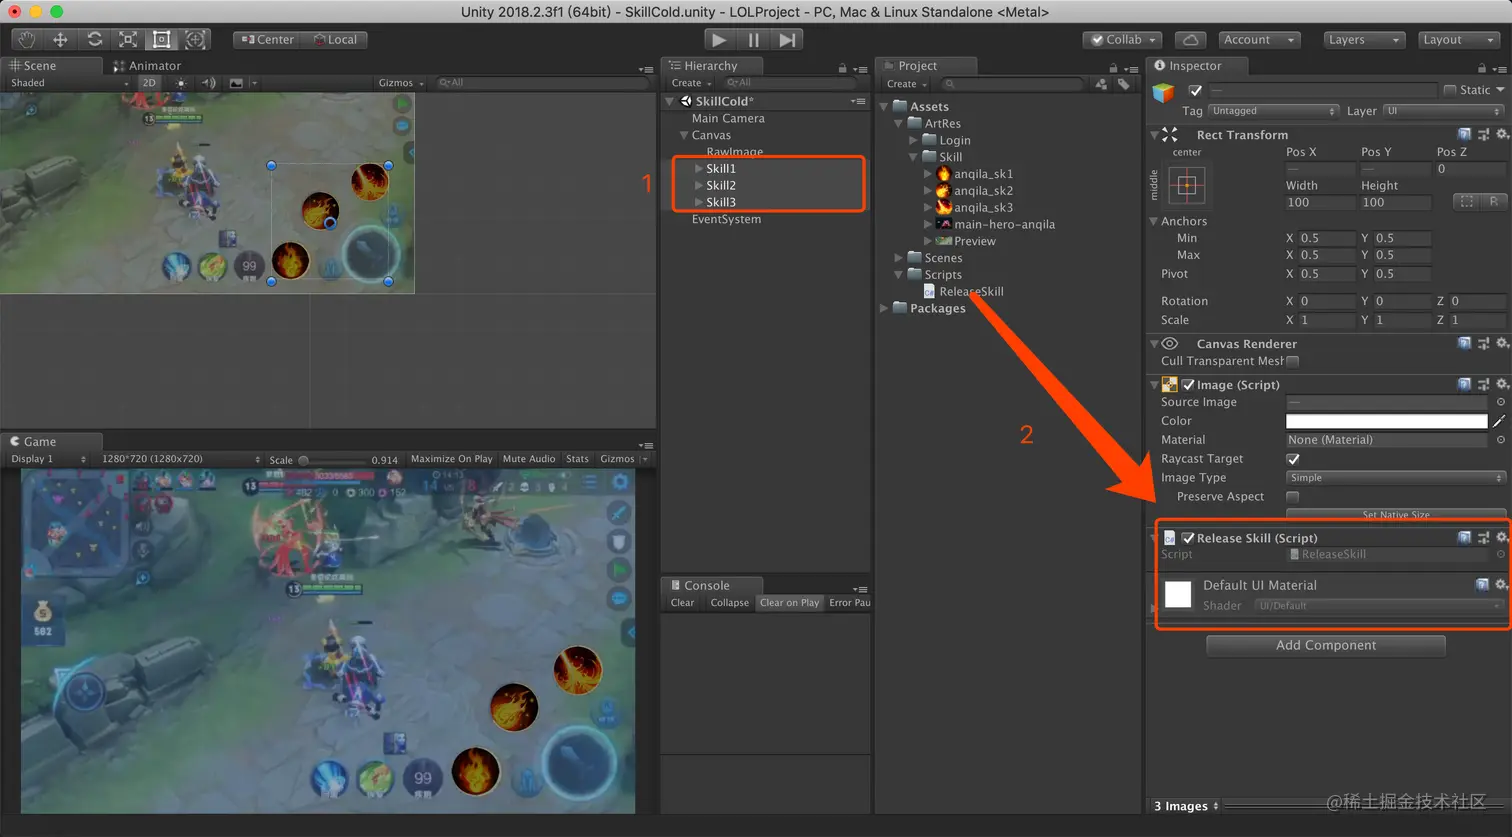
Task: Select the Rotate tool
Action: click(x=94, y=39)
